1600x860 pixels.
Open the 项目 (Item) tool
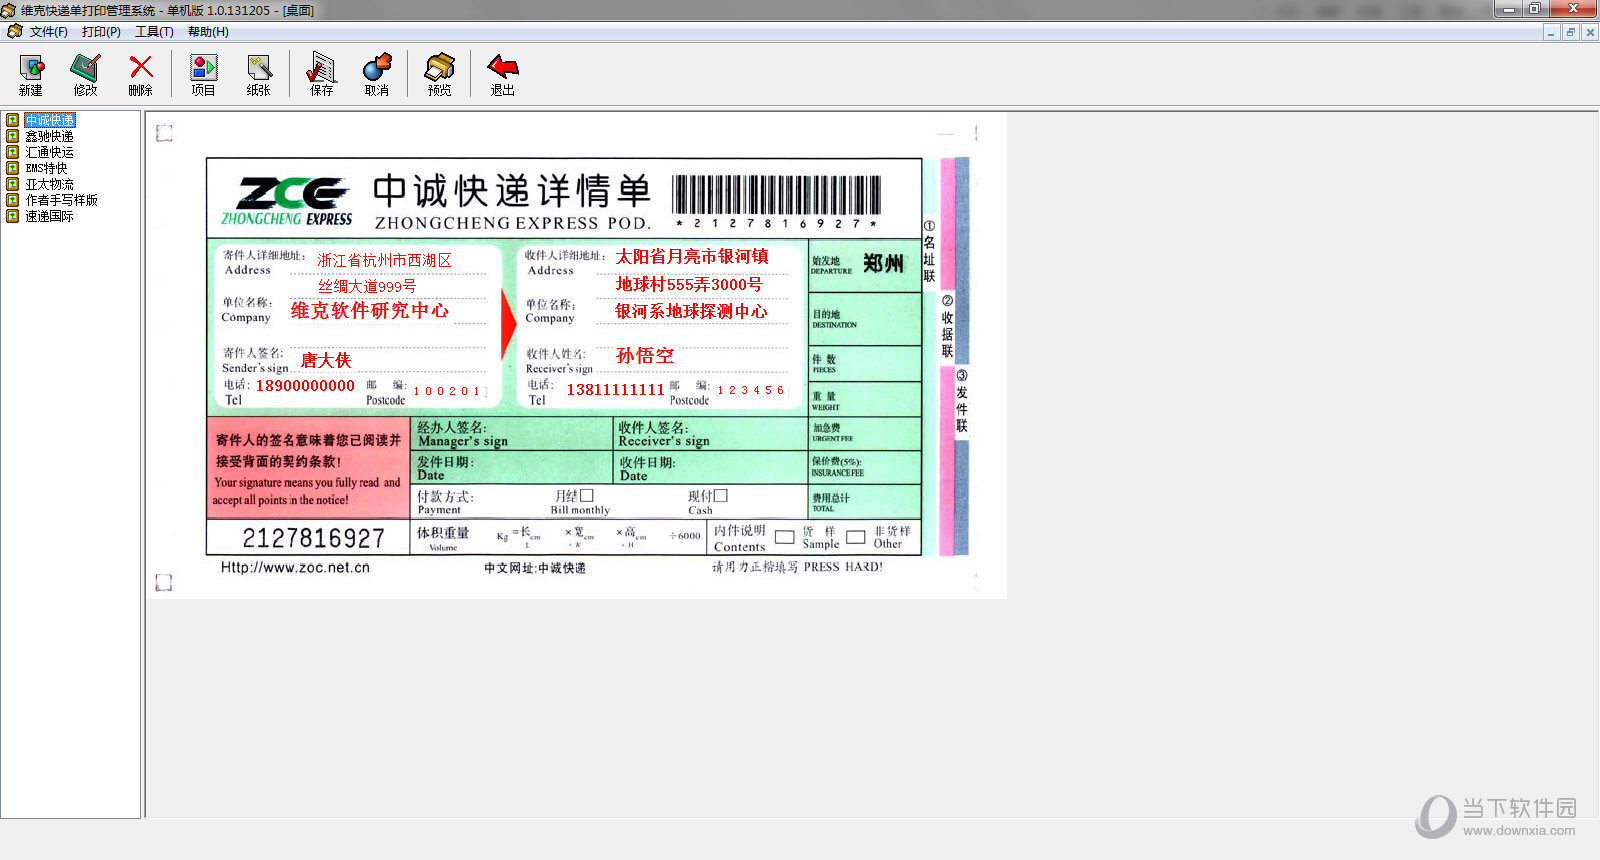point(204,74)
